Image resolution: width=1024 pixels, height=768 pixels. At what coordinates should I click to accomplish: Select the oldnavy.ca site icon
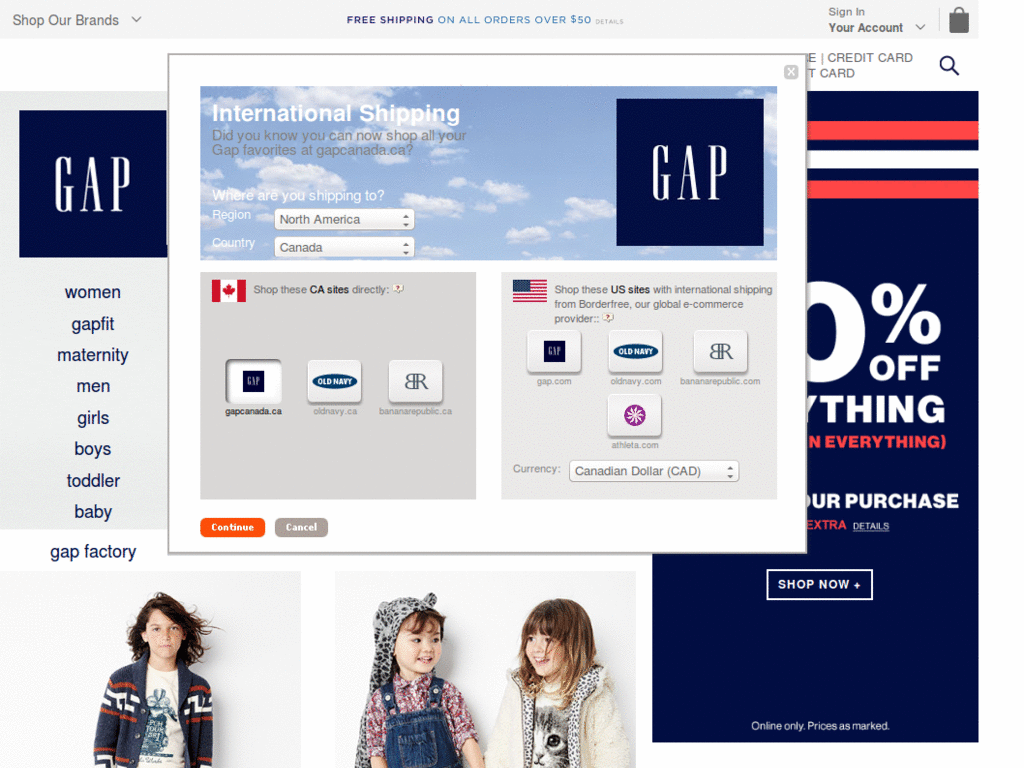click(x=334, y=381)
